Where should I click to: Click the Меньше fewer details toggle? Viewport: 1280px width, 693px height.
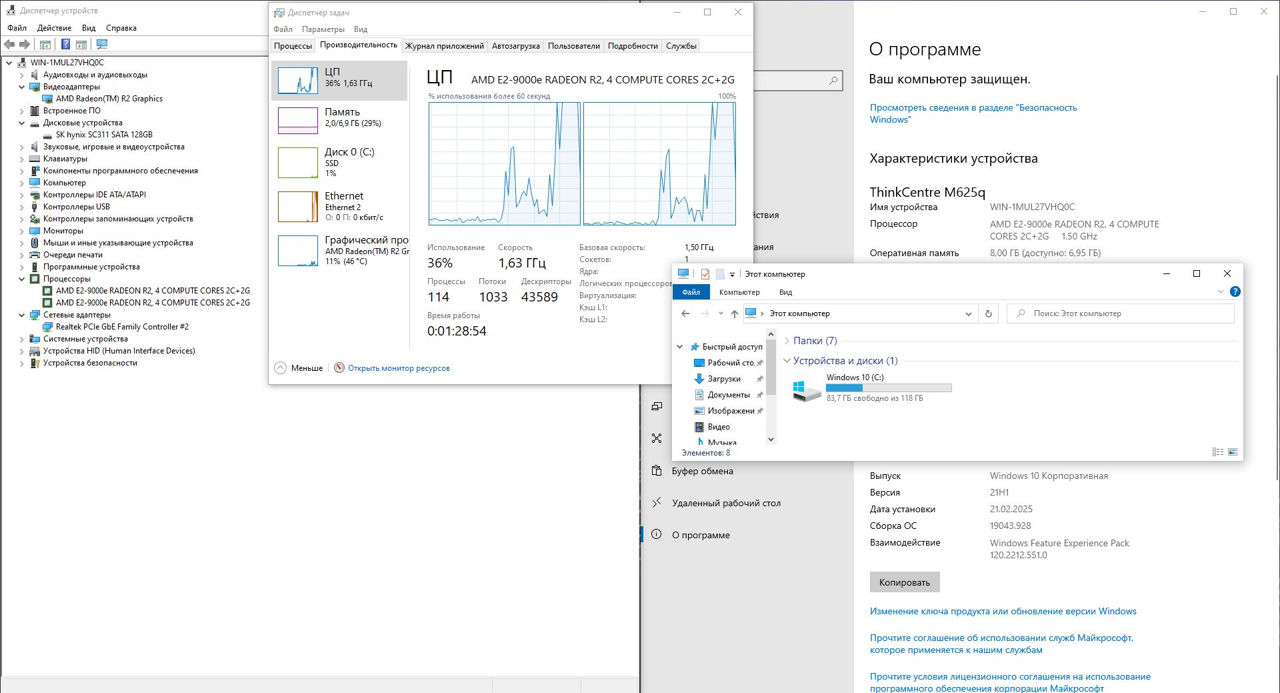pos(298,368)
